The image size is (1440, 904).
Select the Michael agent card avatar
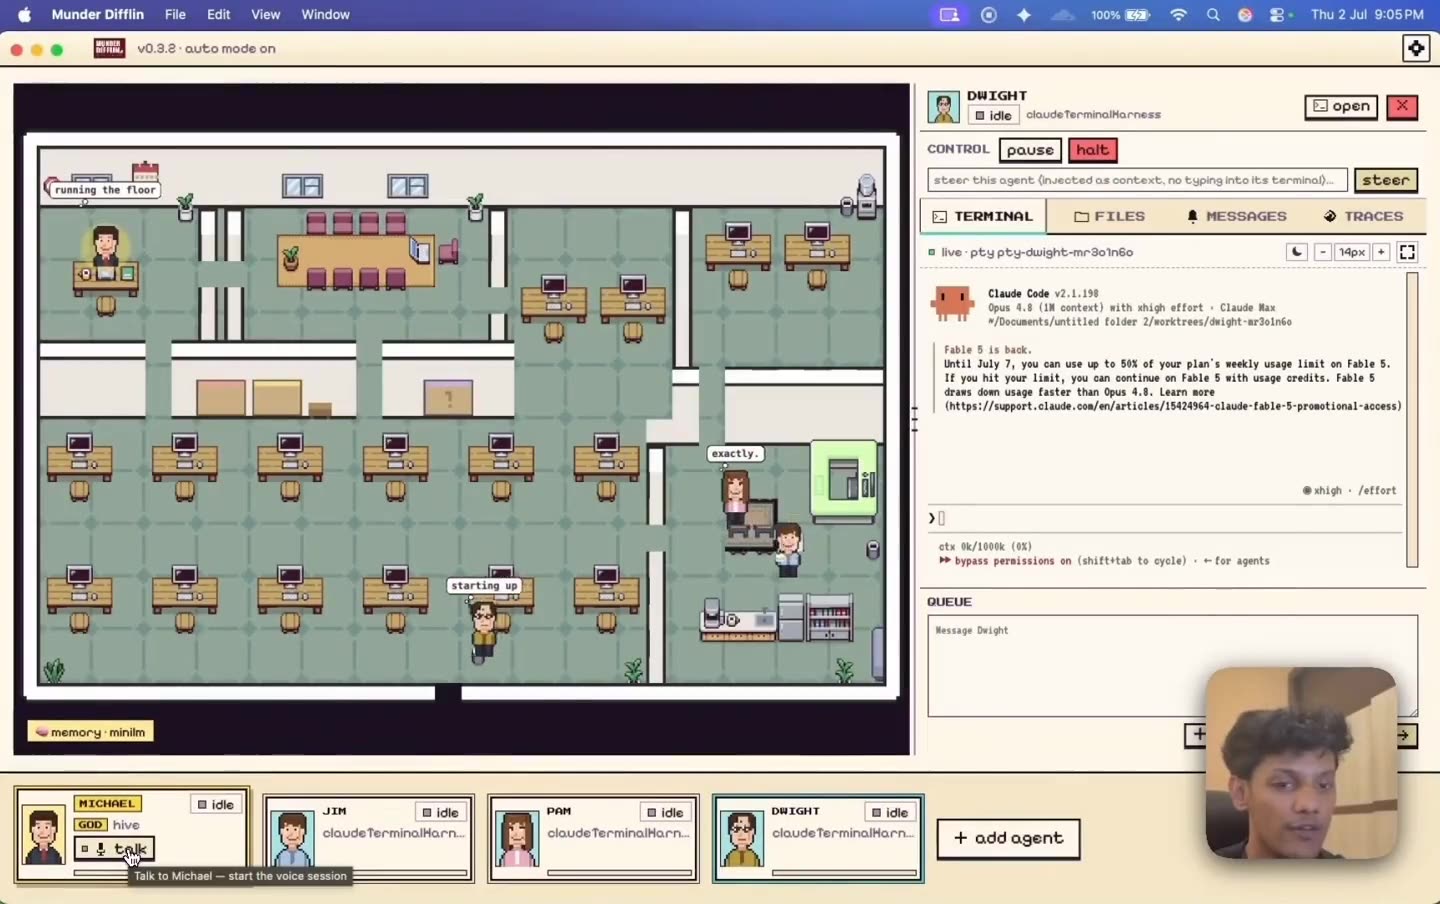(43, 836)
